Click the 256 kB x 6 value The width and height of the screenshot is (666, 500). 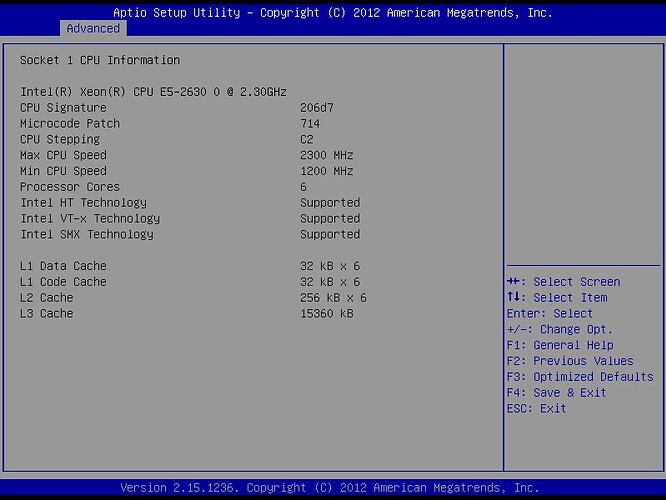pos(333,297)
